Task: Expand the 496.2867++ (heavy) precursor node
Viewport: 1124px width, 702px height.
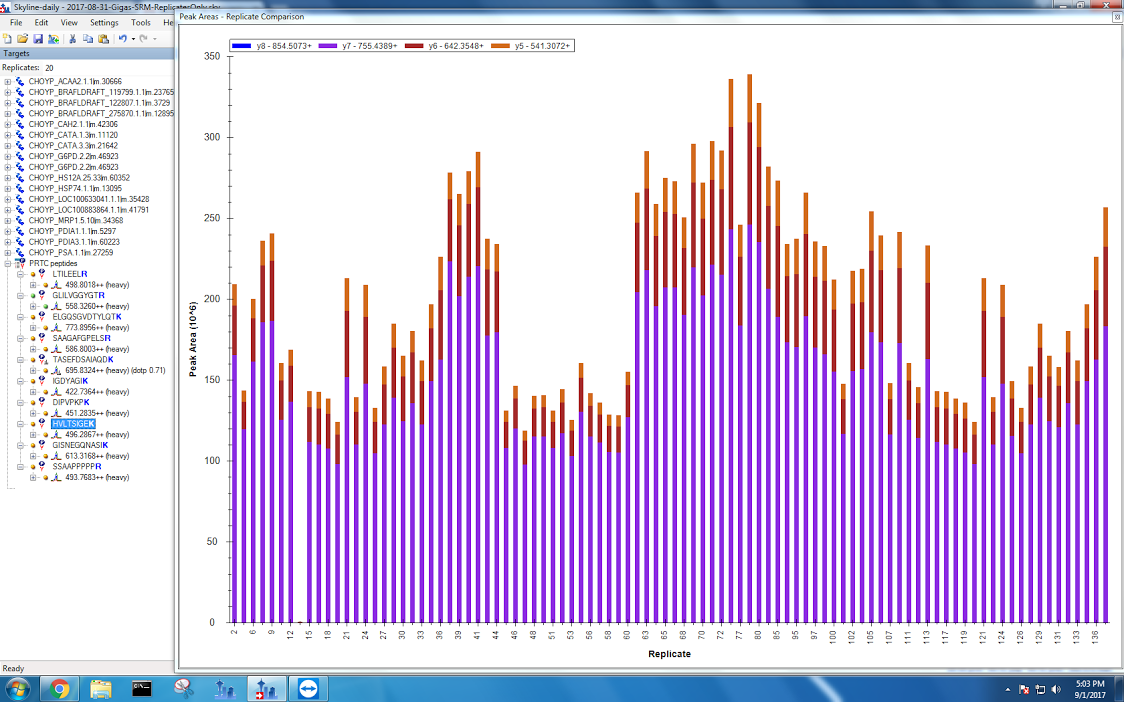Action: pyautogui.click(x=33, y=435)
